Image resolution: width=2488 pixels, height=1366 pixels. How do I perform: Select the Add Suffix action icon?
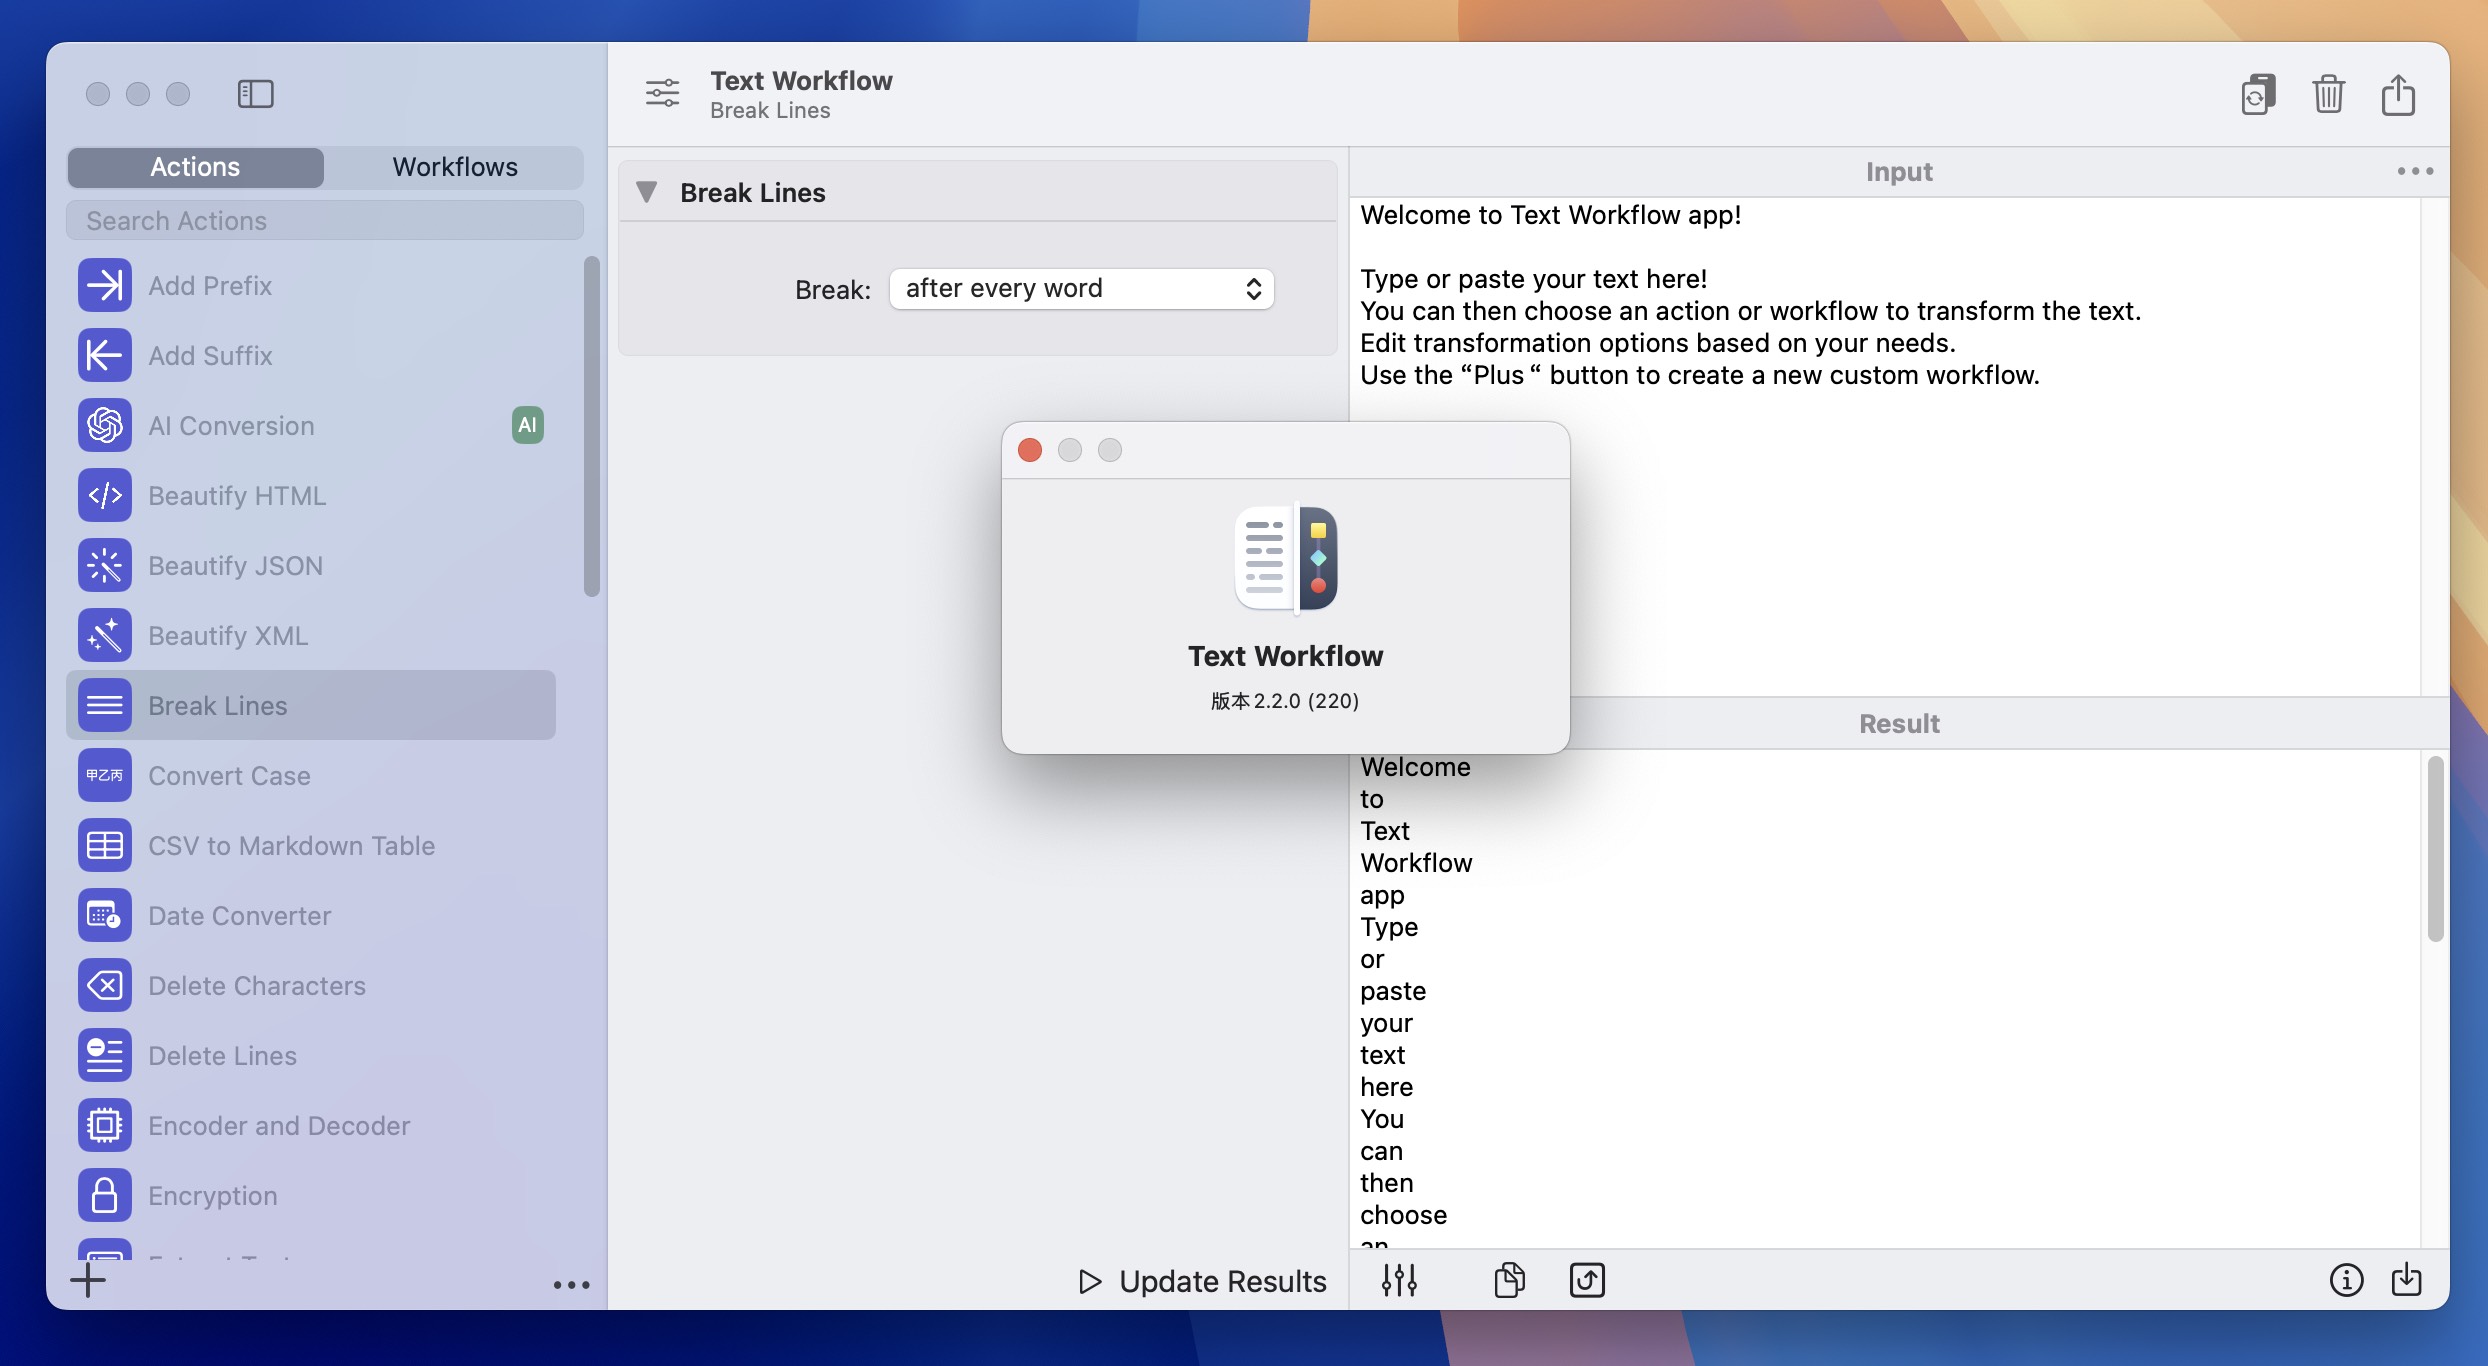click(x=105, y=355)
